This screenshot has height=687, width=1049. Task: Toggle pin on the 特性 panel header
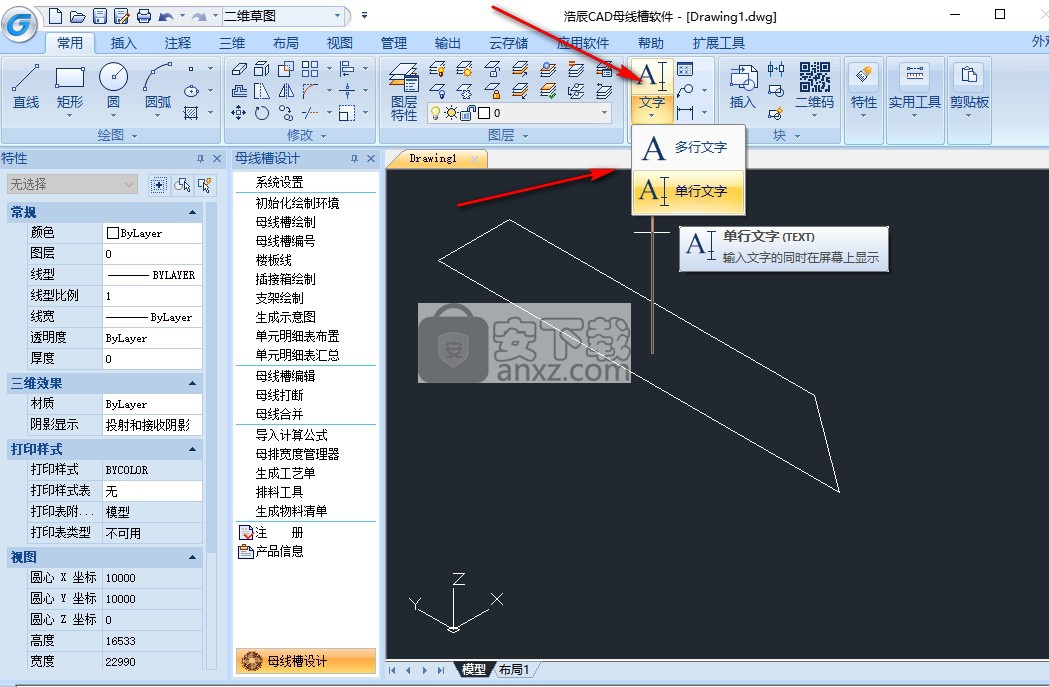[200, 159]
